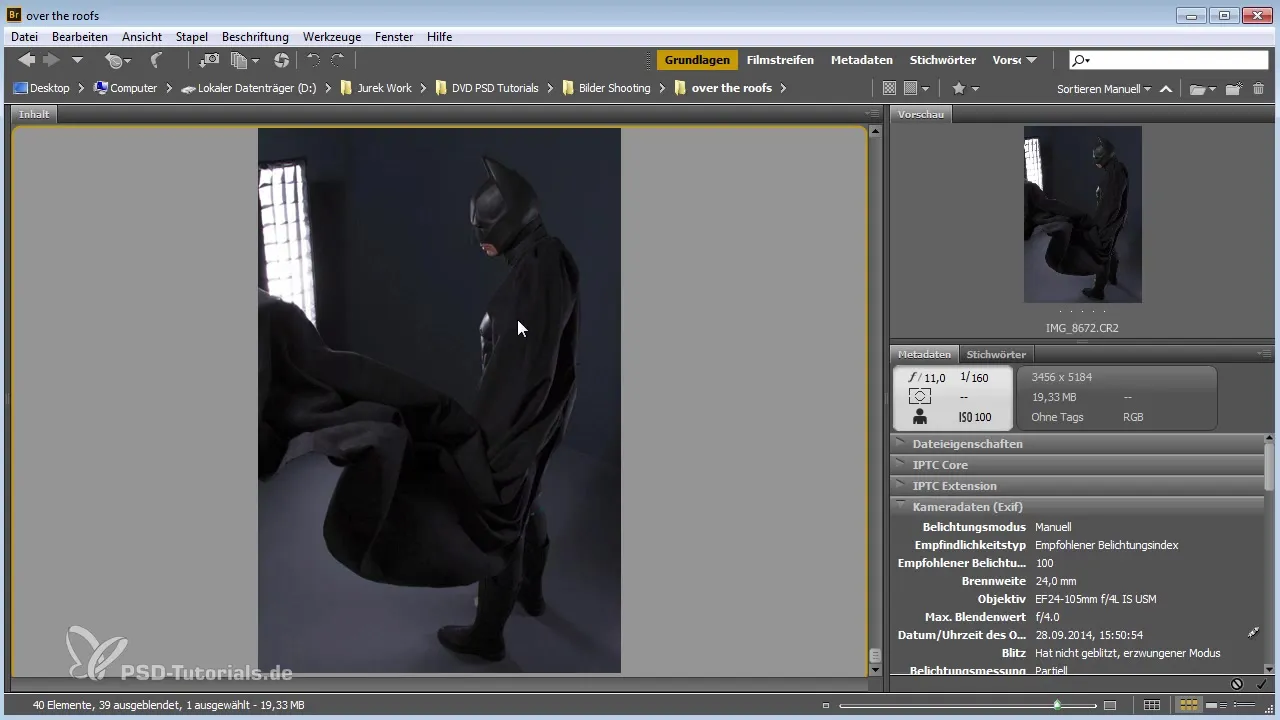Lock thumbnail grid icon
The image size is (1280, 720).
tap(1152, 705)
